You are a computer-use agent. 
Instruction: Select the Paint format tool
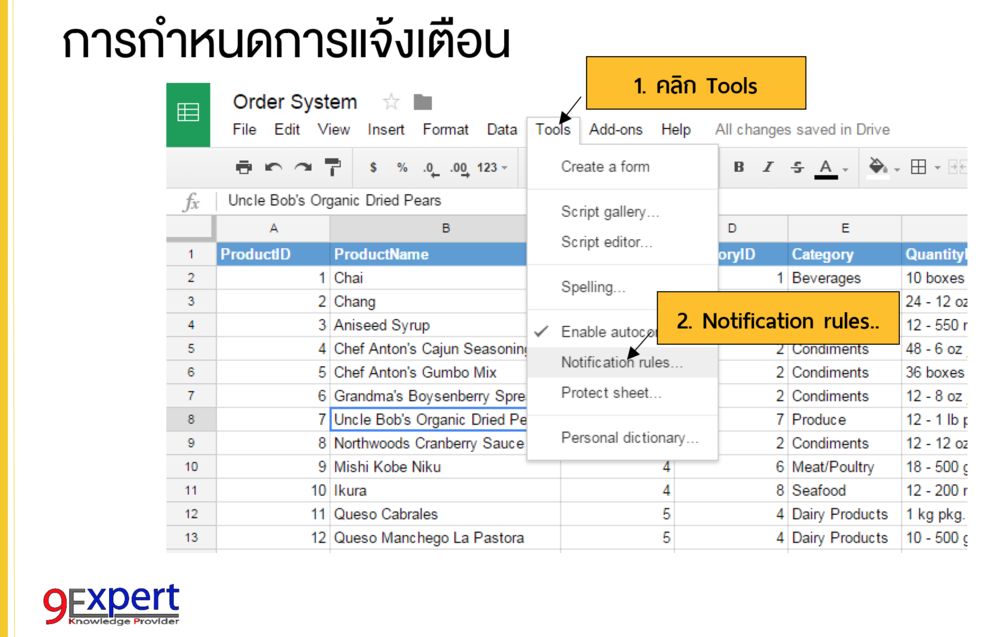(x=333, y=168)
